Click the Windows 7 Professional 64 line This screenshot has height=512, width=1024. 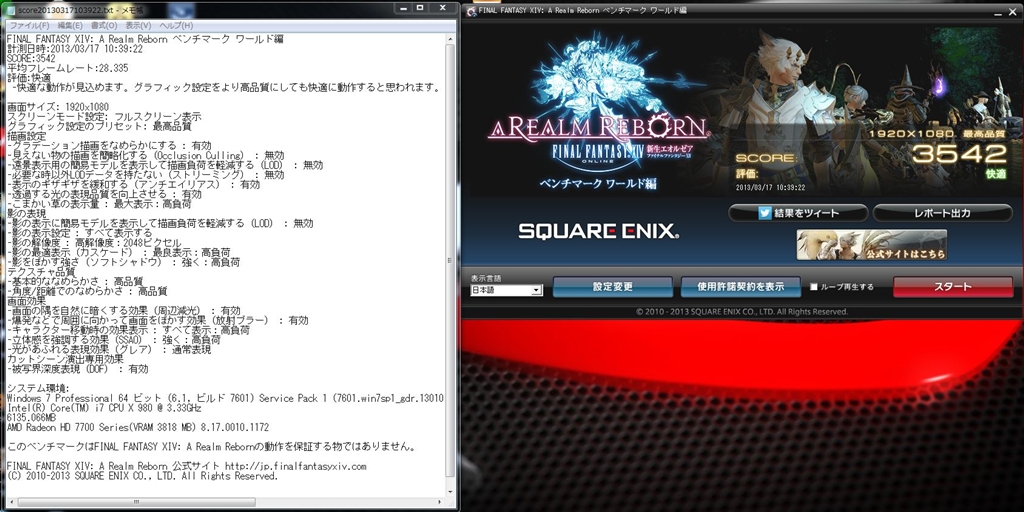225,398
